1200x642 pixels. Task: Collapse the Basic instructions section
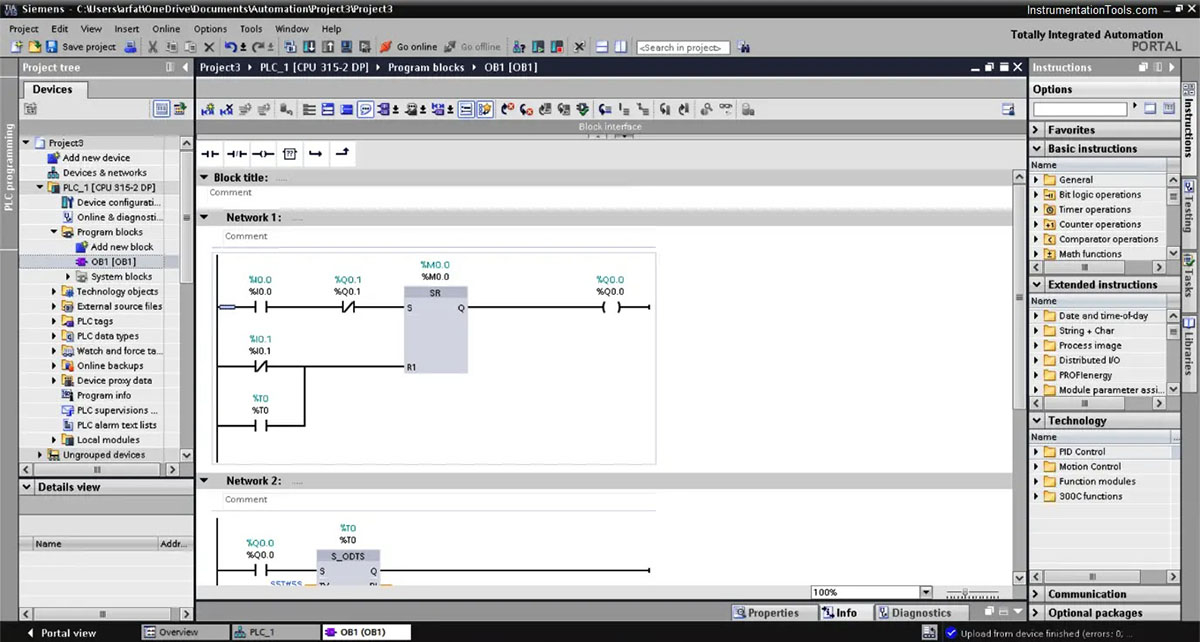(x=1036, y=149)
